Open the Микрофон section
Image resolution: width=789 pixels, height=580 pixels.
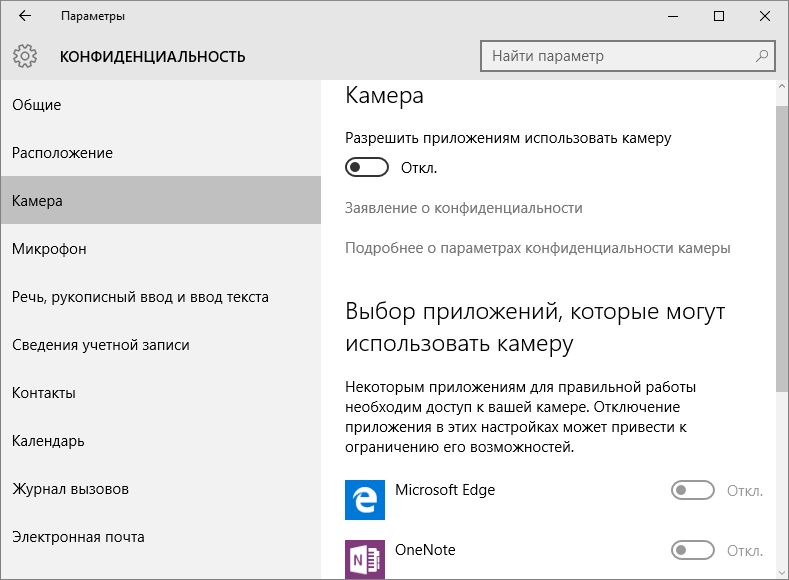pyautogui.click(x=161, y=248)
